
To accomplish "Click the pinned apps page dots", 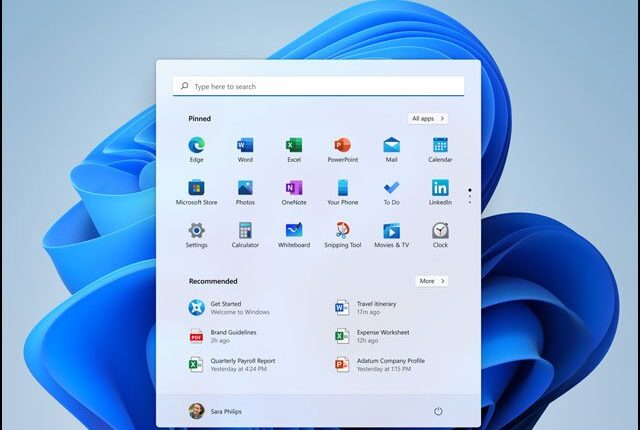I will pos(470,192).
